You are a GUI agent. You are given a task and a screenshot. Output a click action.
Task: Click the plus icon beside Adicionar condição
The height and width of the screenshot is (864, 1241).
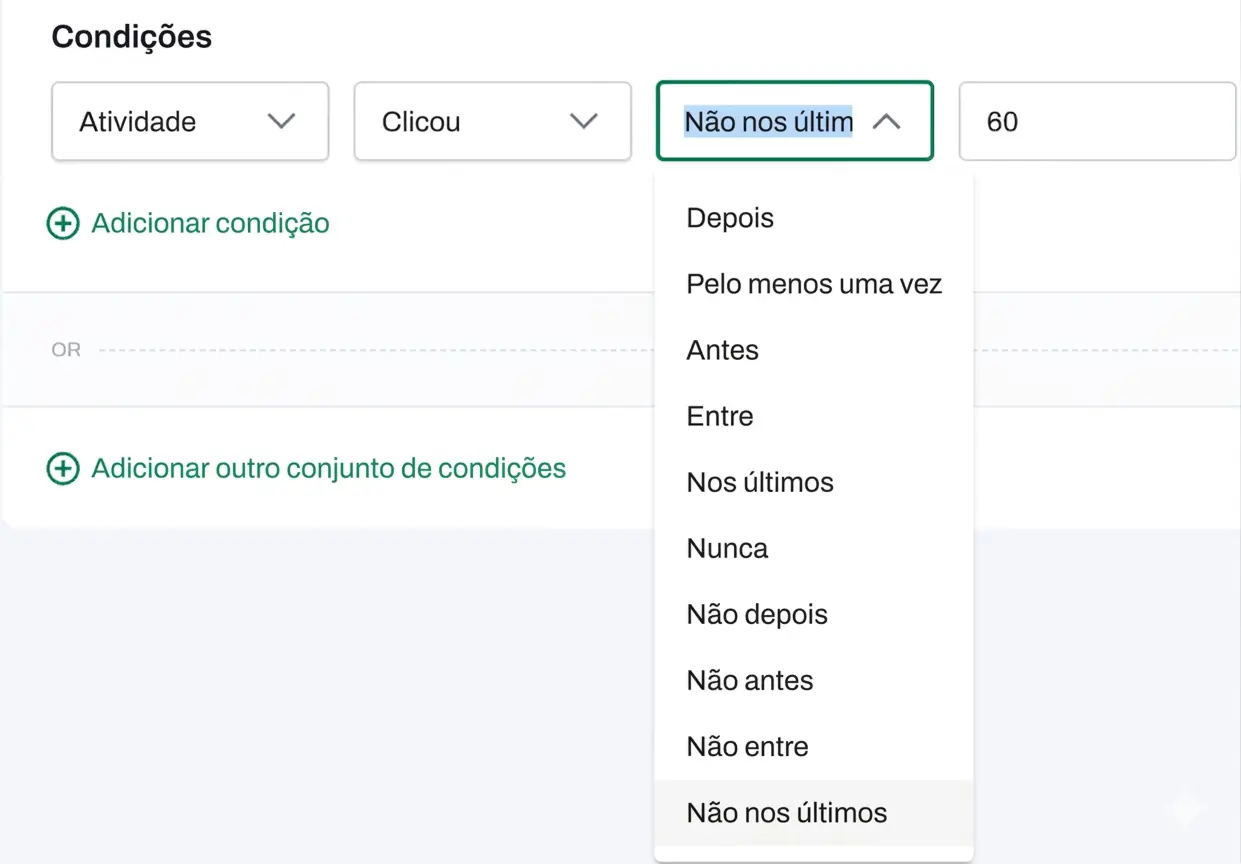pos(63,223)
